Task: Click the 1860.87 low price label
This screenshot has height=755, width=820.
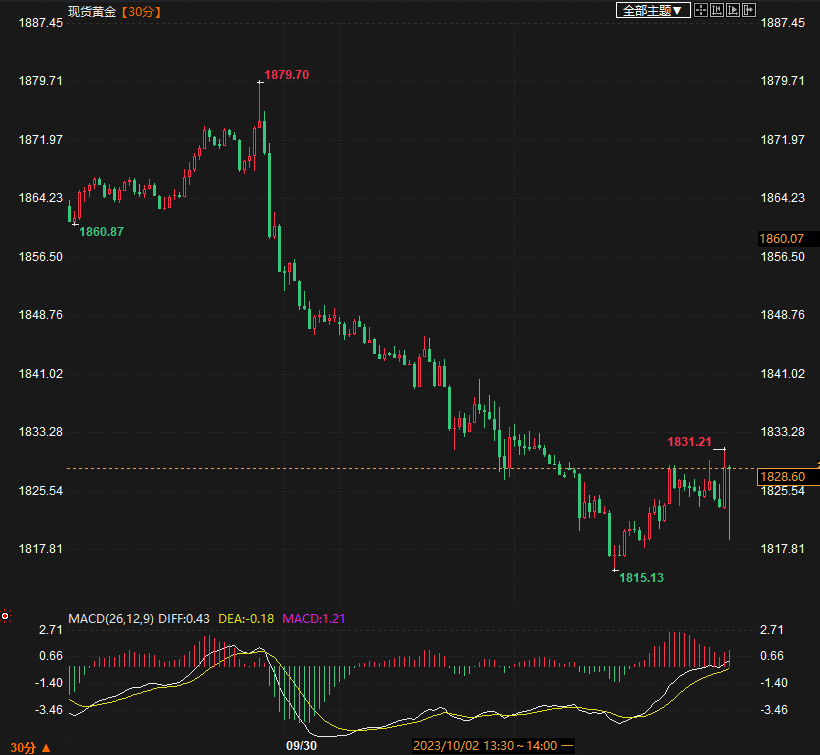Action: [x=101, y=232]
